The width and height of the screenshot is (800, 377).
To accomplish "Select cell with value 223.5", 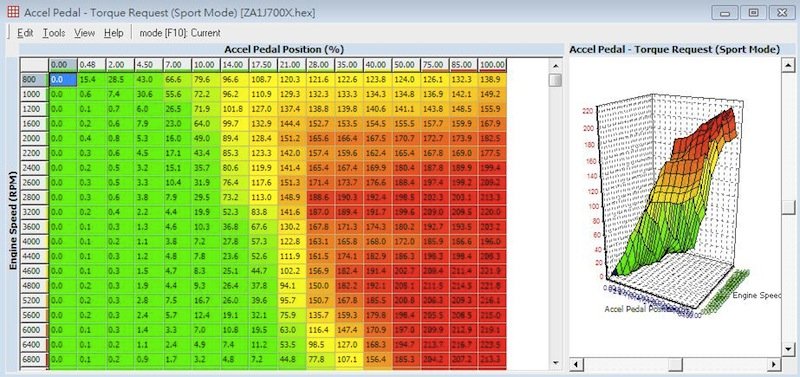I will coord(492,345).
